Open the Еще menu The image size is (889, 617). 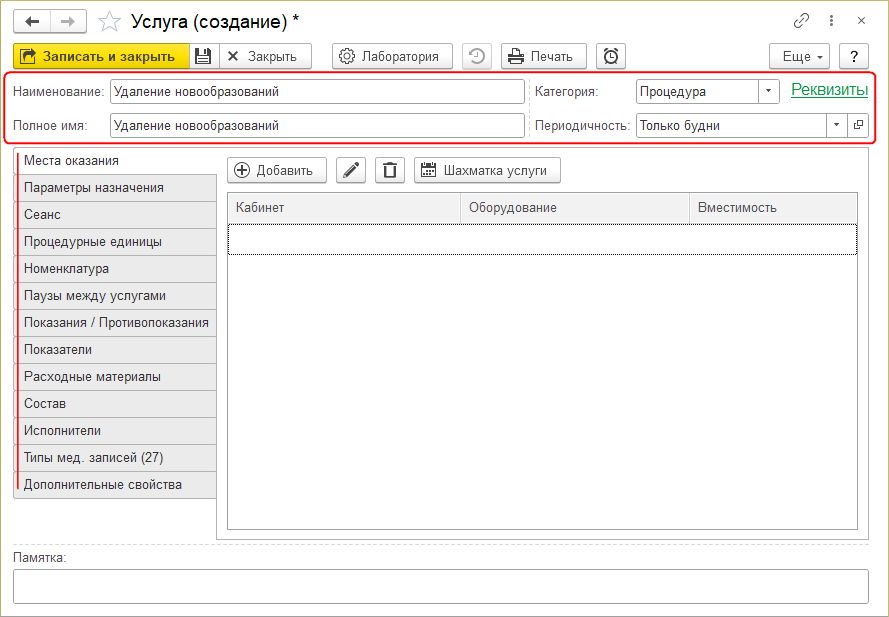[800, 56]
